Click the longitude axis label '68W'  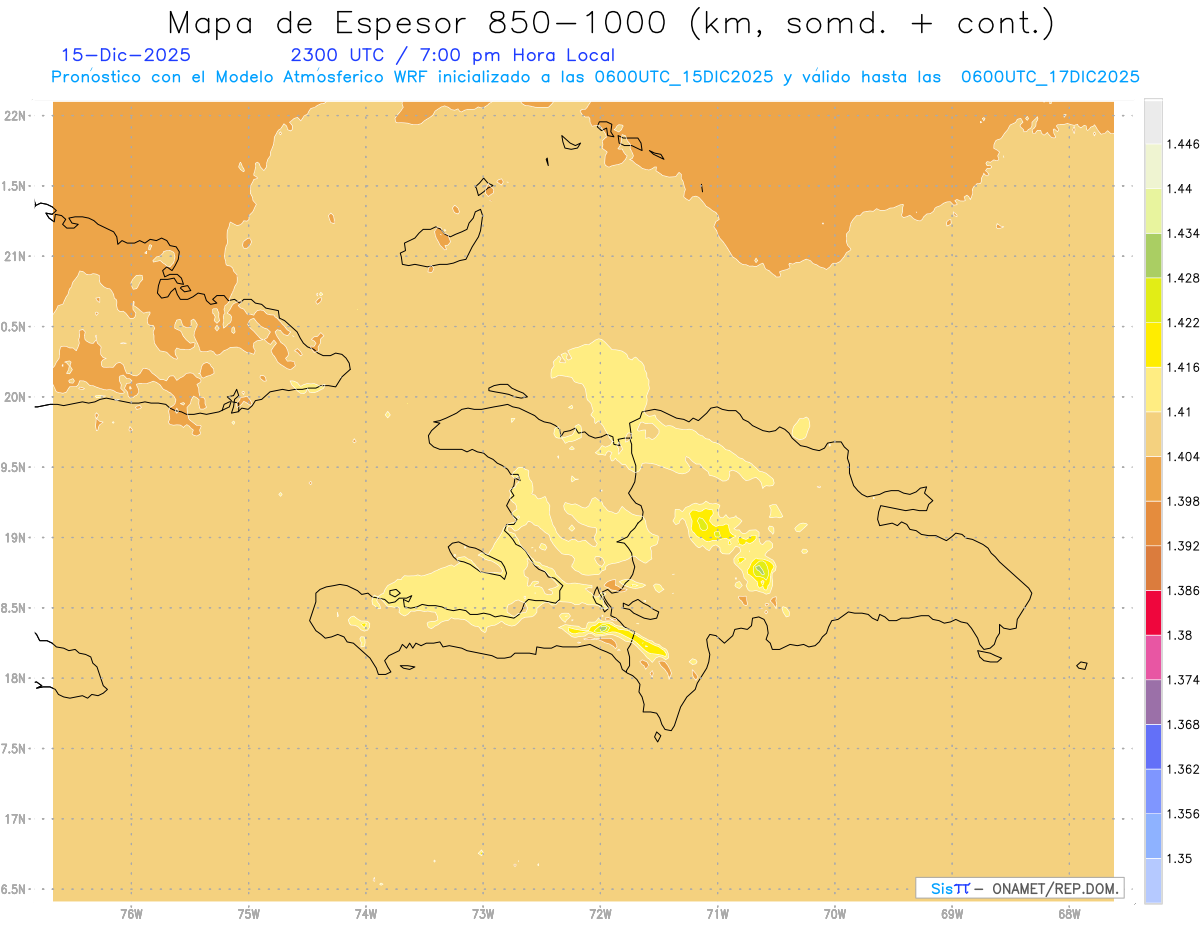click(x=1069, y=913)
